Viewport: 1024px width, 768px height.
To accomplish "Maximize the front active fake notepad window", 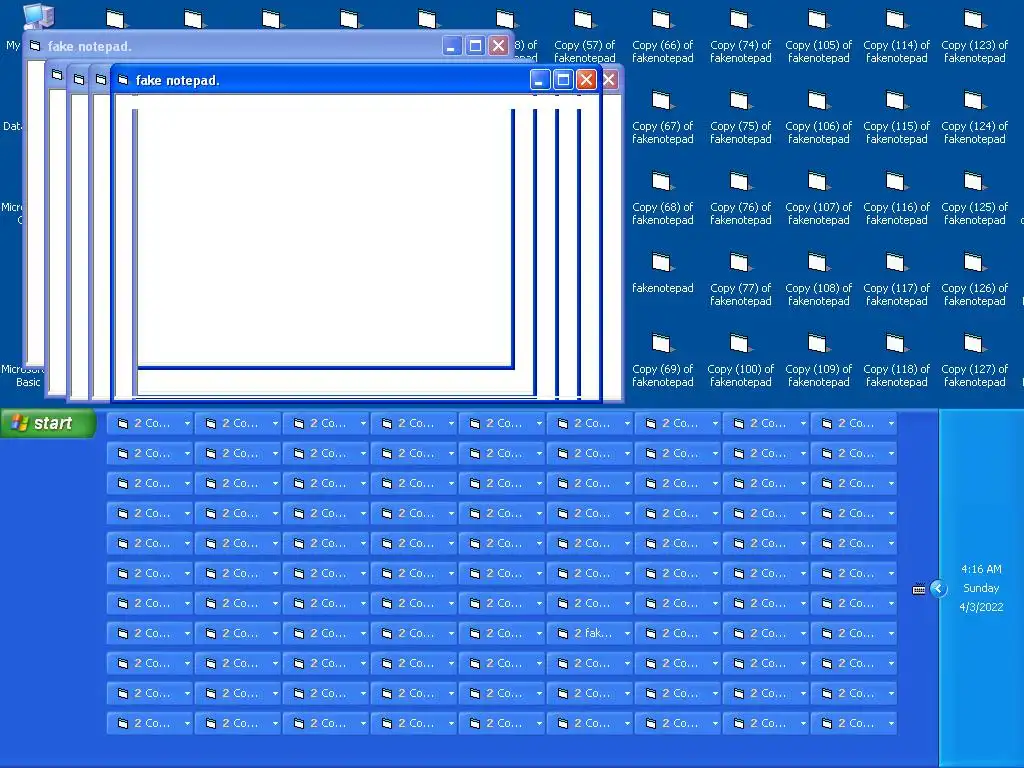I will point(562,80).
